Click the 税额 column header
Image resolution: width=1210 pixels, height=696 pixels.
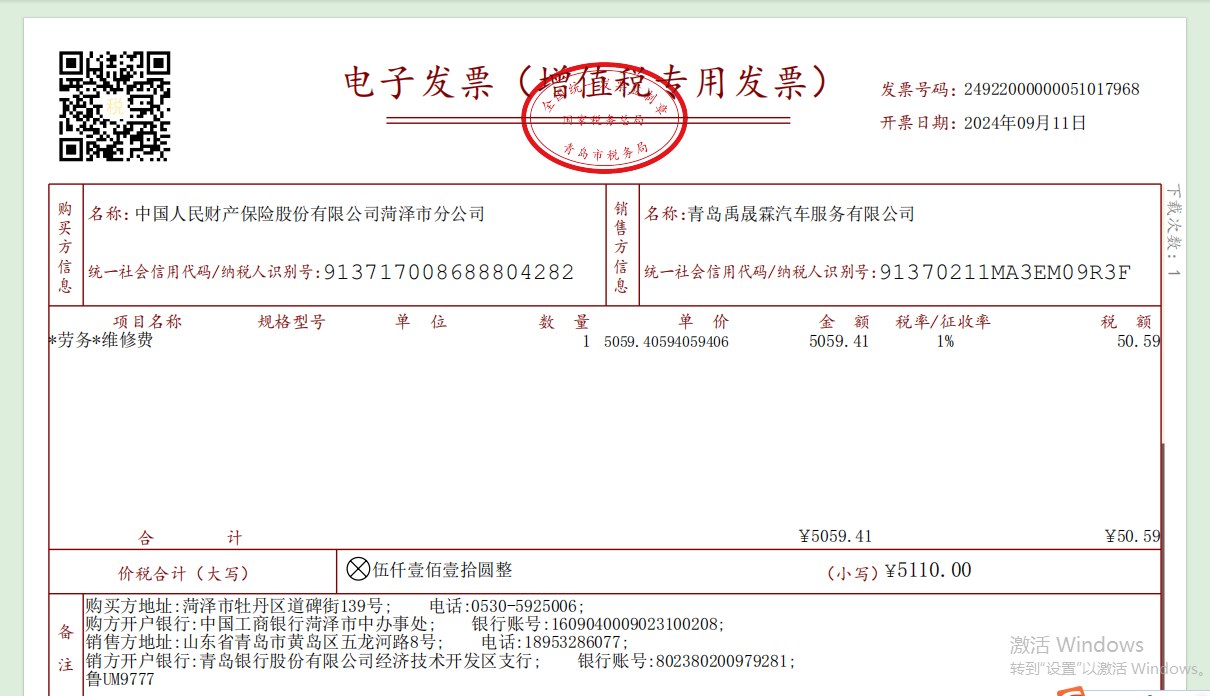click(1125, 322)
